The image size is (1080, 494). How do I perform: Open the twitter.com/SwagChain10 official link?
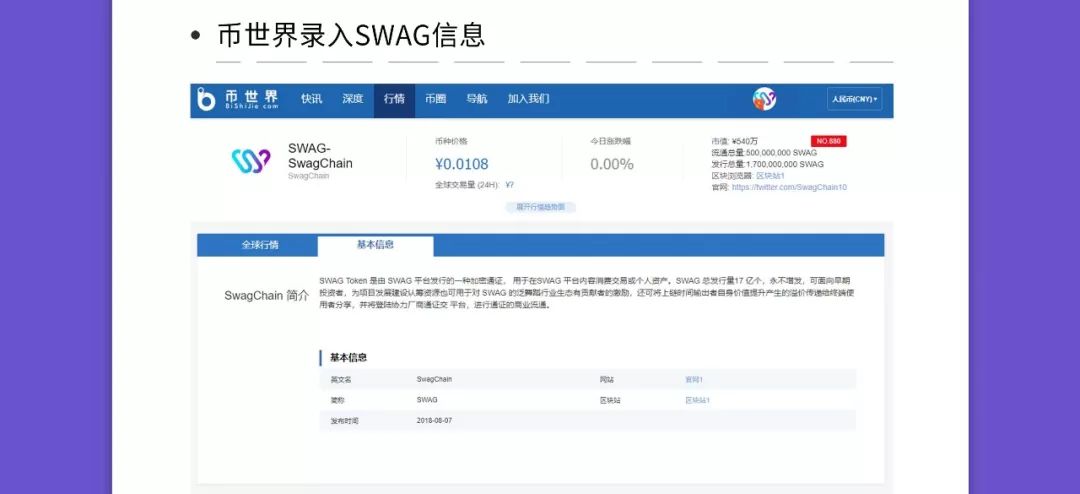click(x=789, y=187)
